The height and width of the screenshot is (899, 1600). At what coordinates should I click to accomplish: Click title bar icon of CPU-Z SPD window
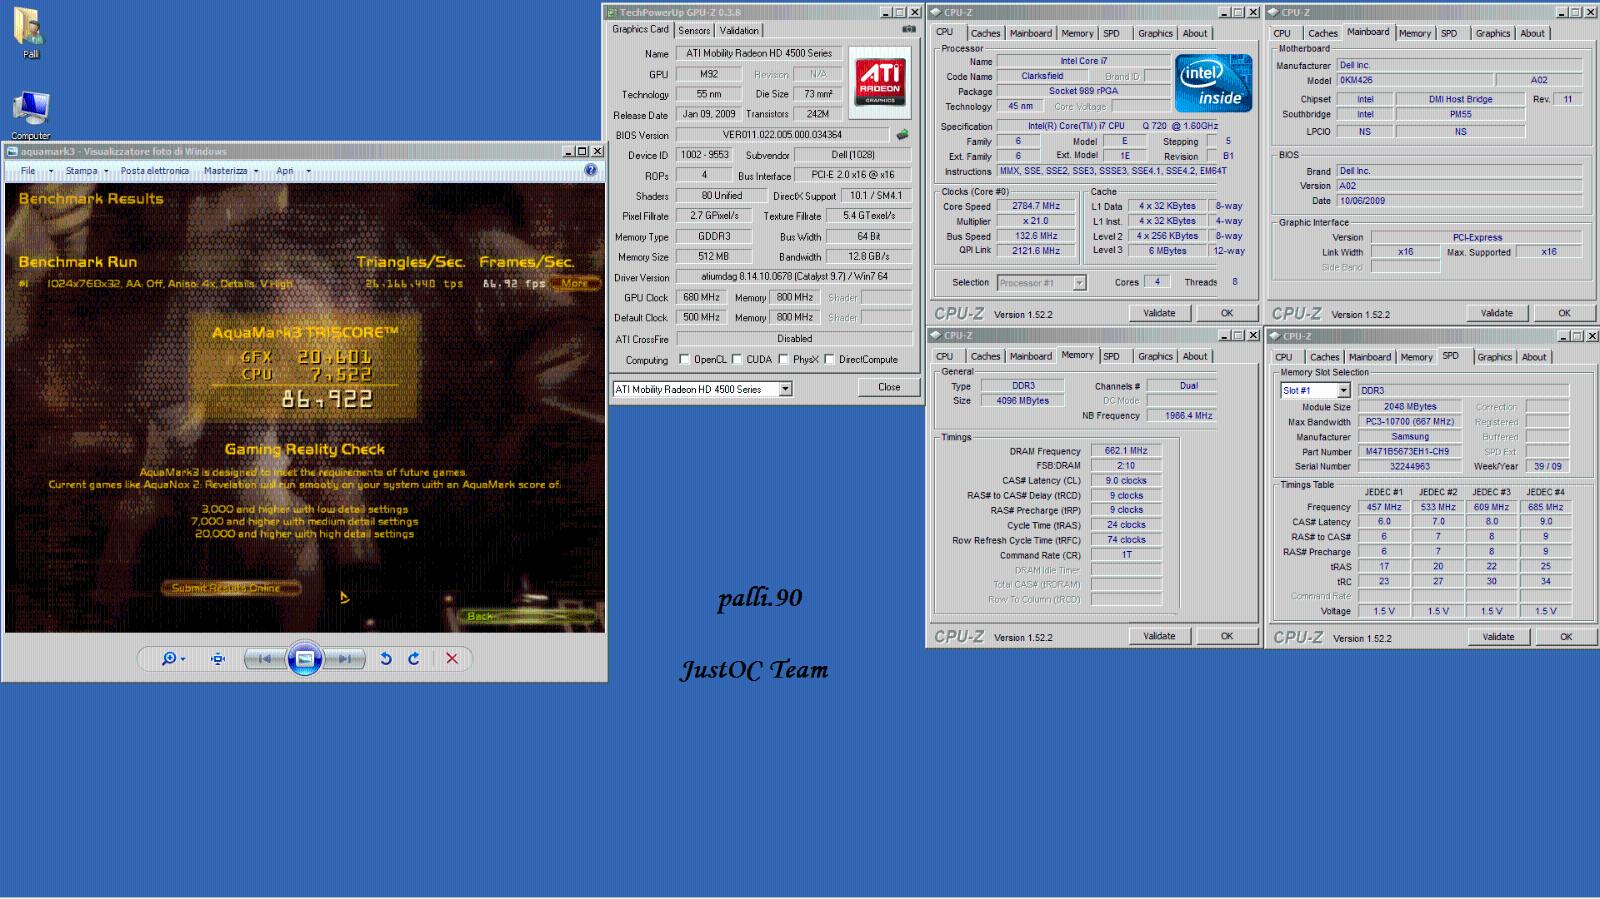pyautogui.click(x=1274, y=337)
